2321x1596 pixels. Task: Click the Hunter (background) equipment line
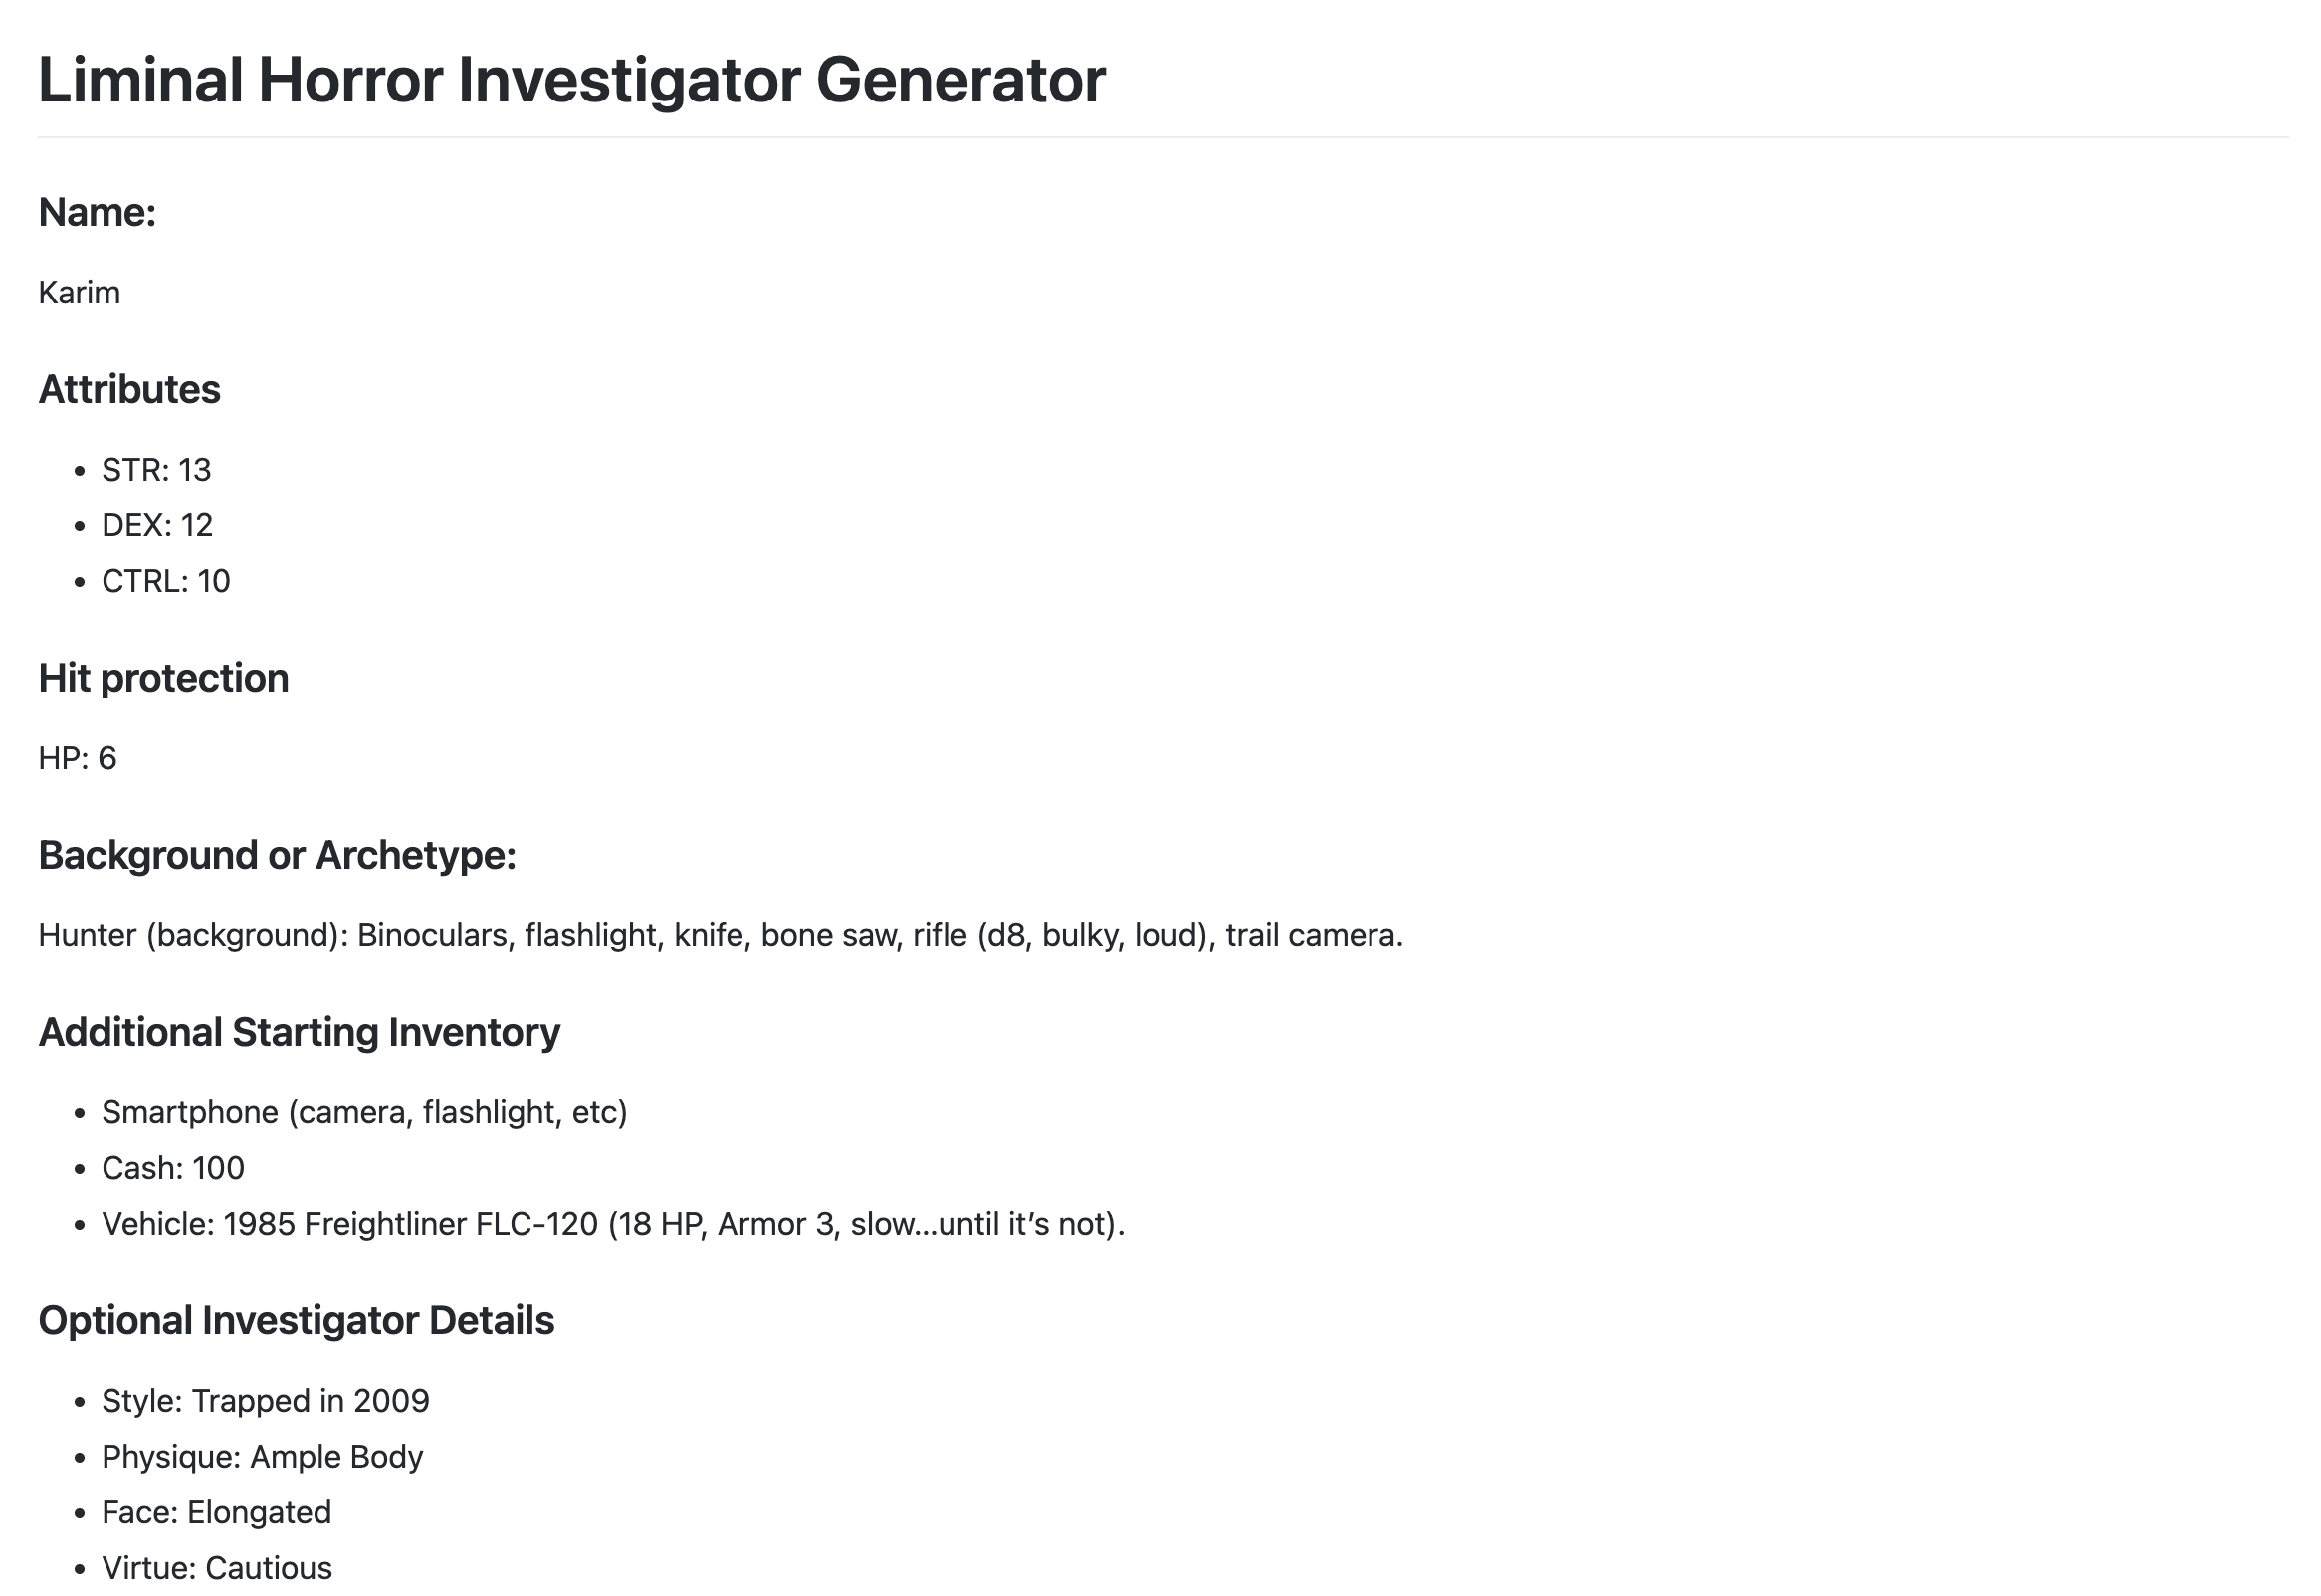720,936
